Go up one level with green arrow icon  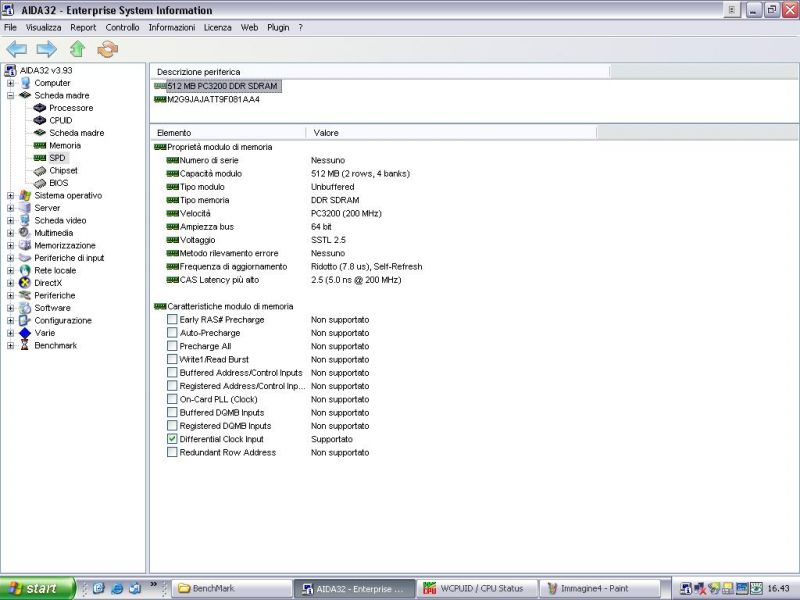(77, 49)
